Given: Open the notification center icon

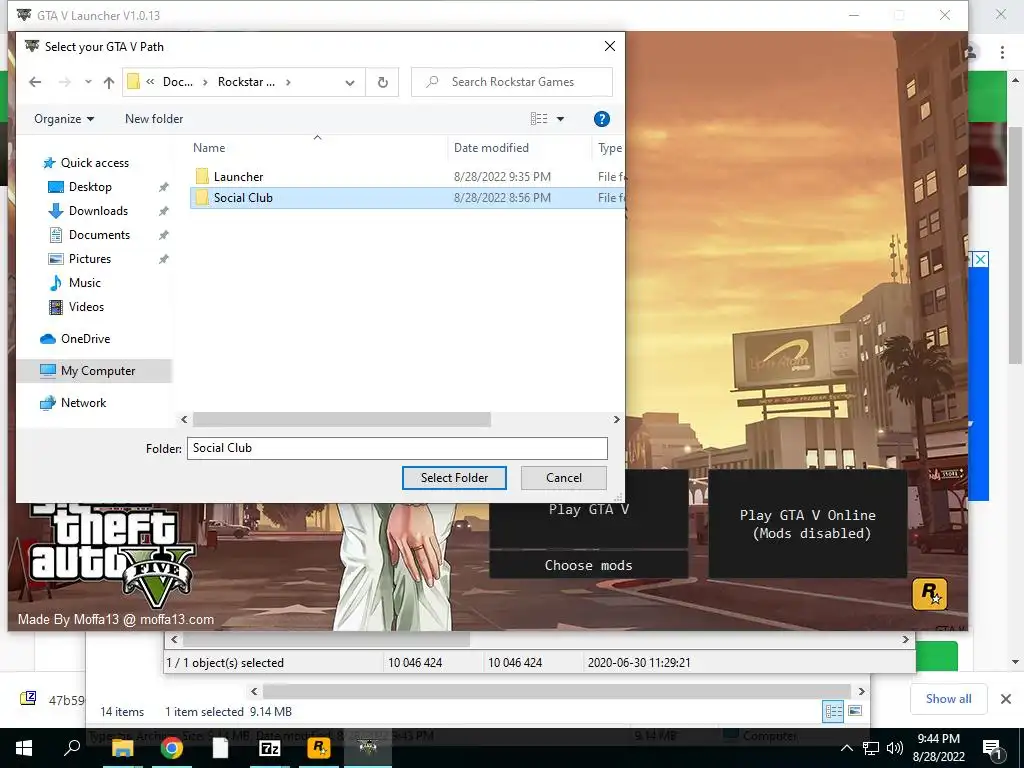Looking at the screenshot, I should click(993, 749).
